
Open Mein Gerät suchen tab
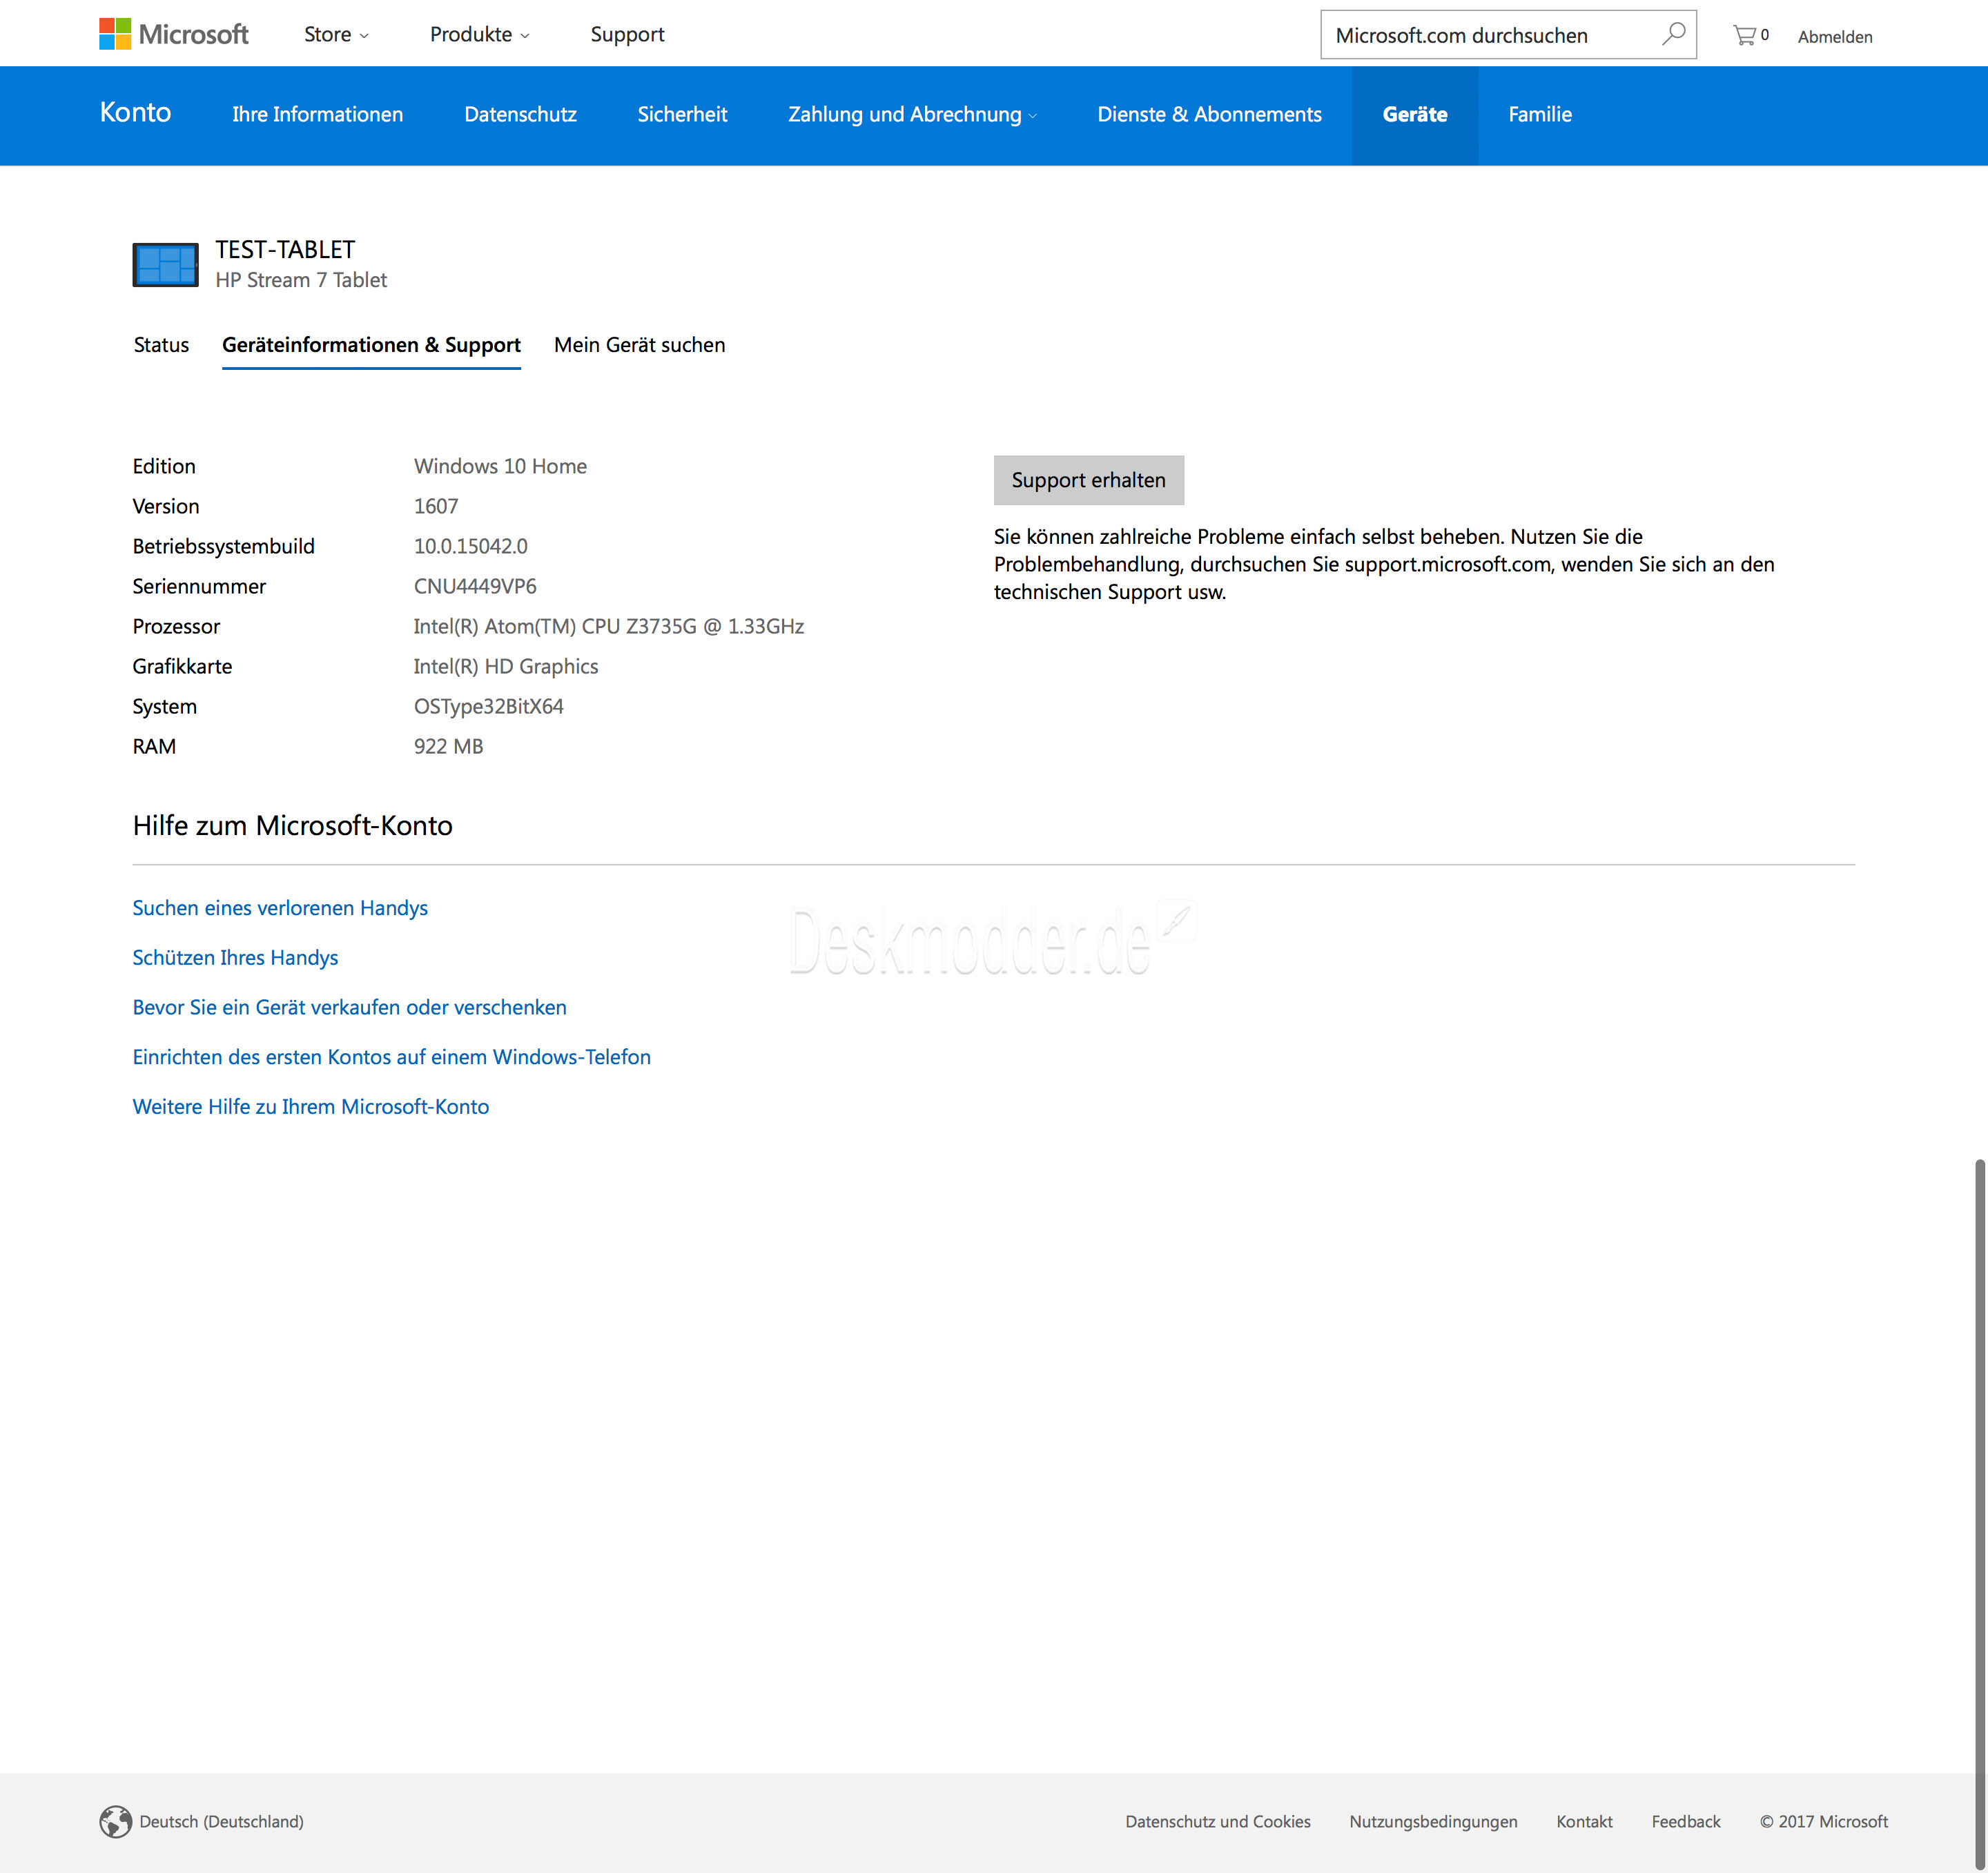tap(640, 345)
